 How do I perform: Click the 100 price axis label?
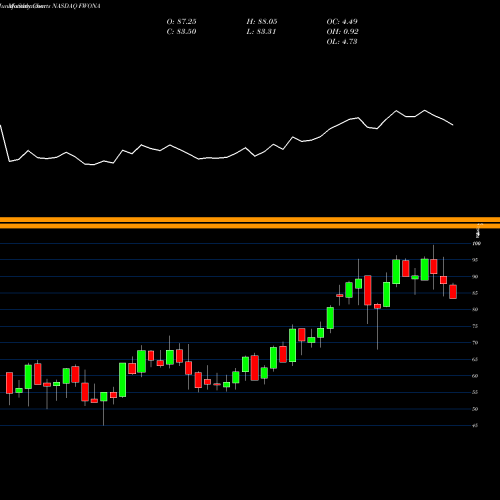[x=477, y=244]
